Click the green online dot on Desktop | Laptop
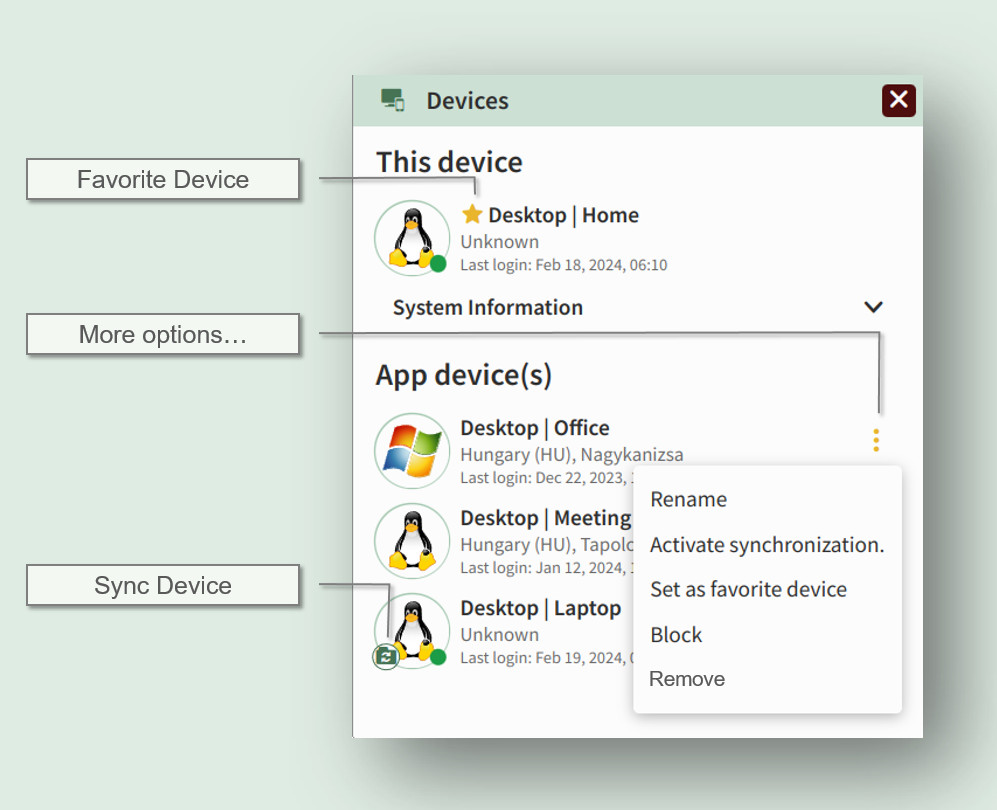997x810 pixels. point(438,657)
